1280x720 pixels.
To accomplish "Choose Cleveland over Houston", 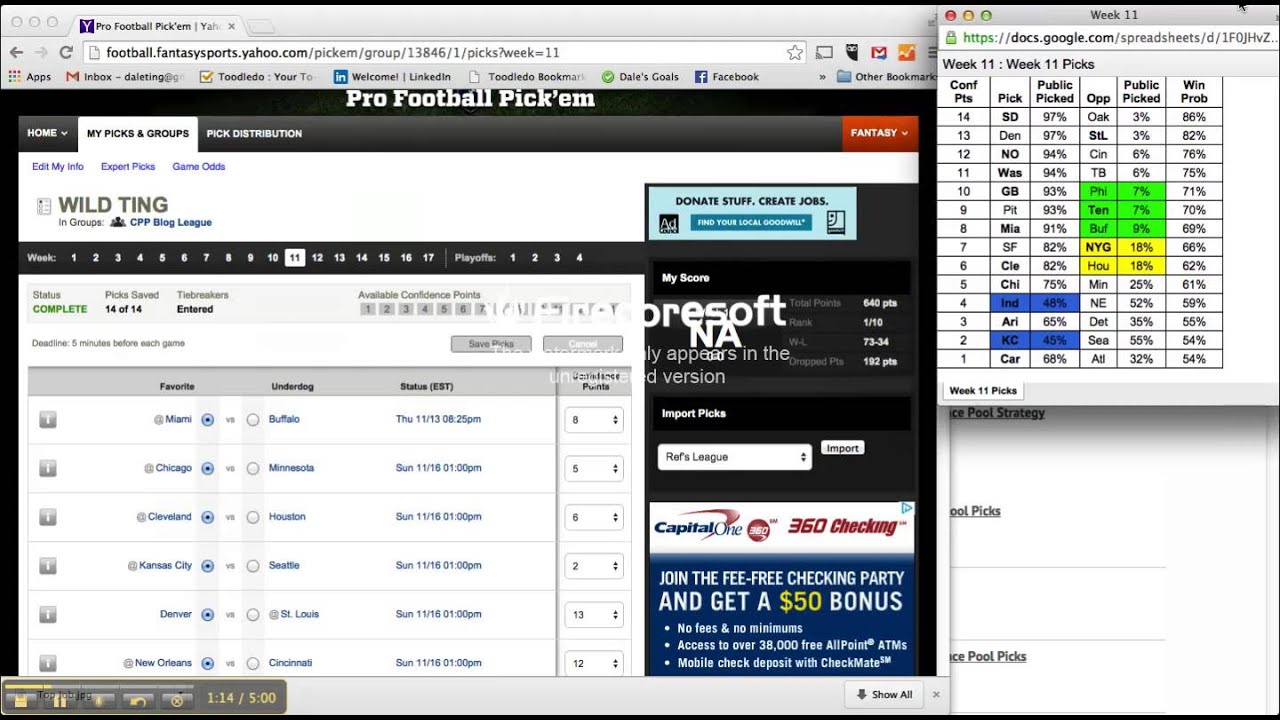I will (208, 517).
